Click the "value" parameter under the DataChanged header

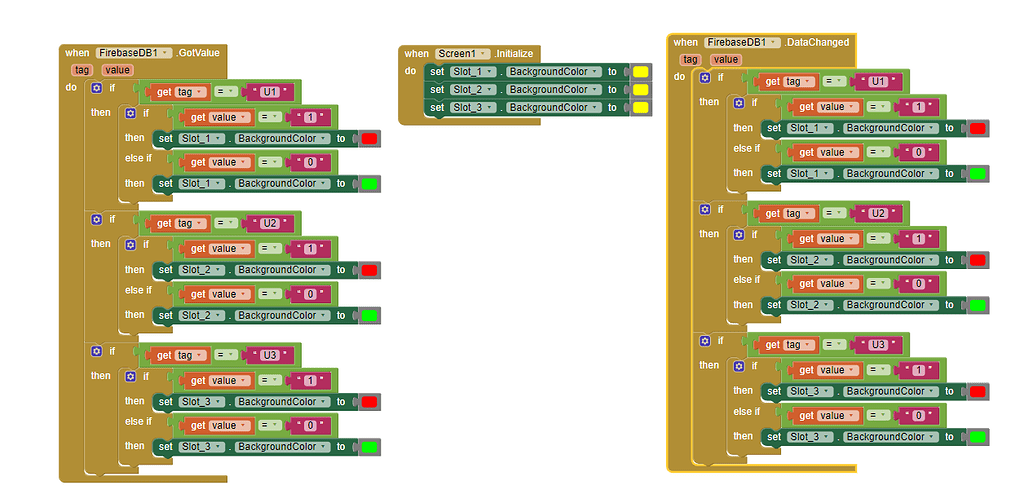[725, 59]
